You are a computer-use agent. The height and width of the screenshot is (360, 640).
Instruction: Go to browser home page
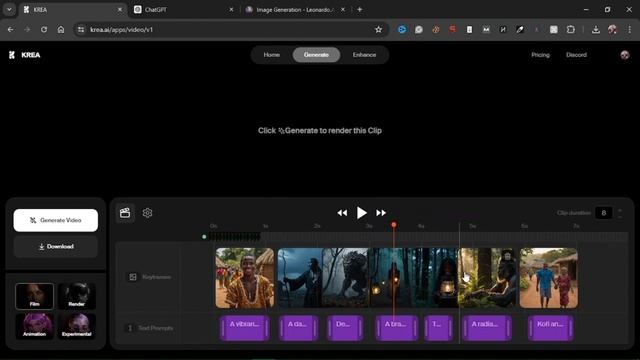coord(61,29)
